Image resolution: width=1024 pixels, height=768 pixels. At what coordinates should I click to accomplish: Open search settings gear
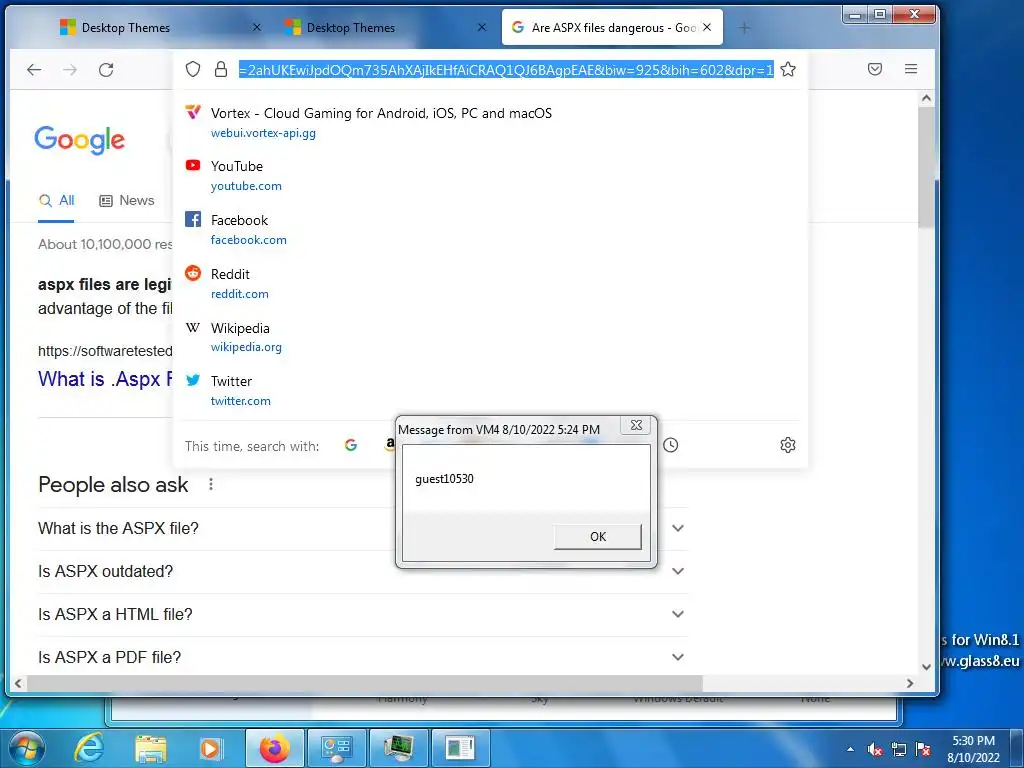coord(788,445)
